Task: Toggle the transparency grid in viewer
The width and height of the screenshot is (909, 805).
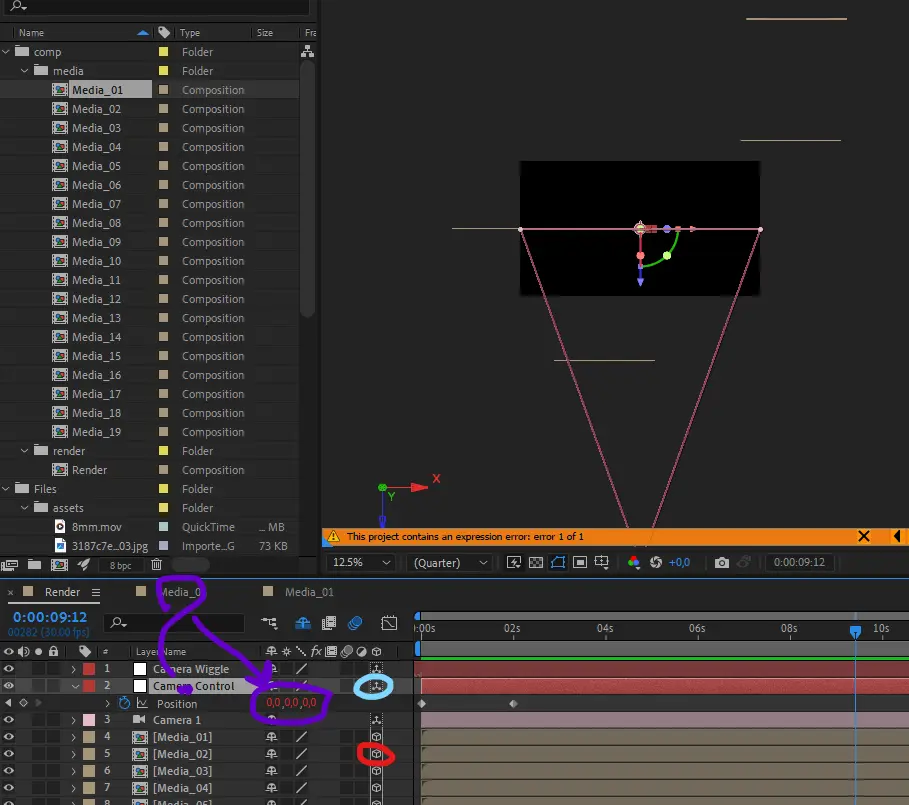Action: pos(536,563)
